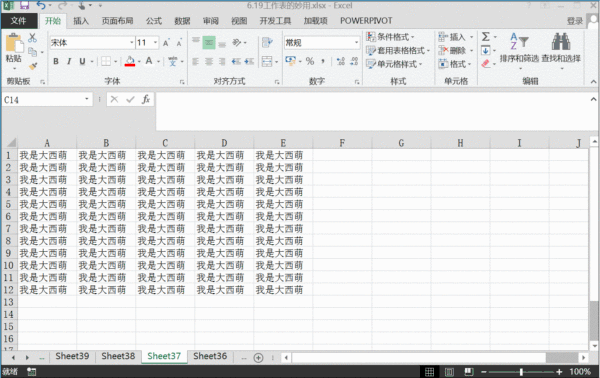Increase indent
Viewport: 600px width, 378px height.
pos(249,61)
